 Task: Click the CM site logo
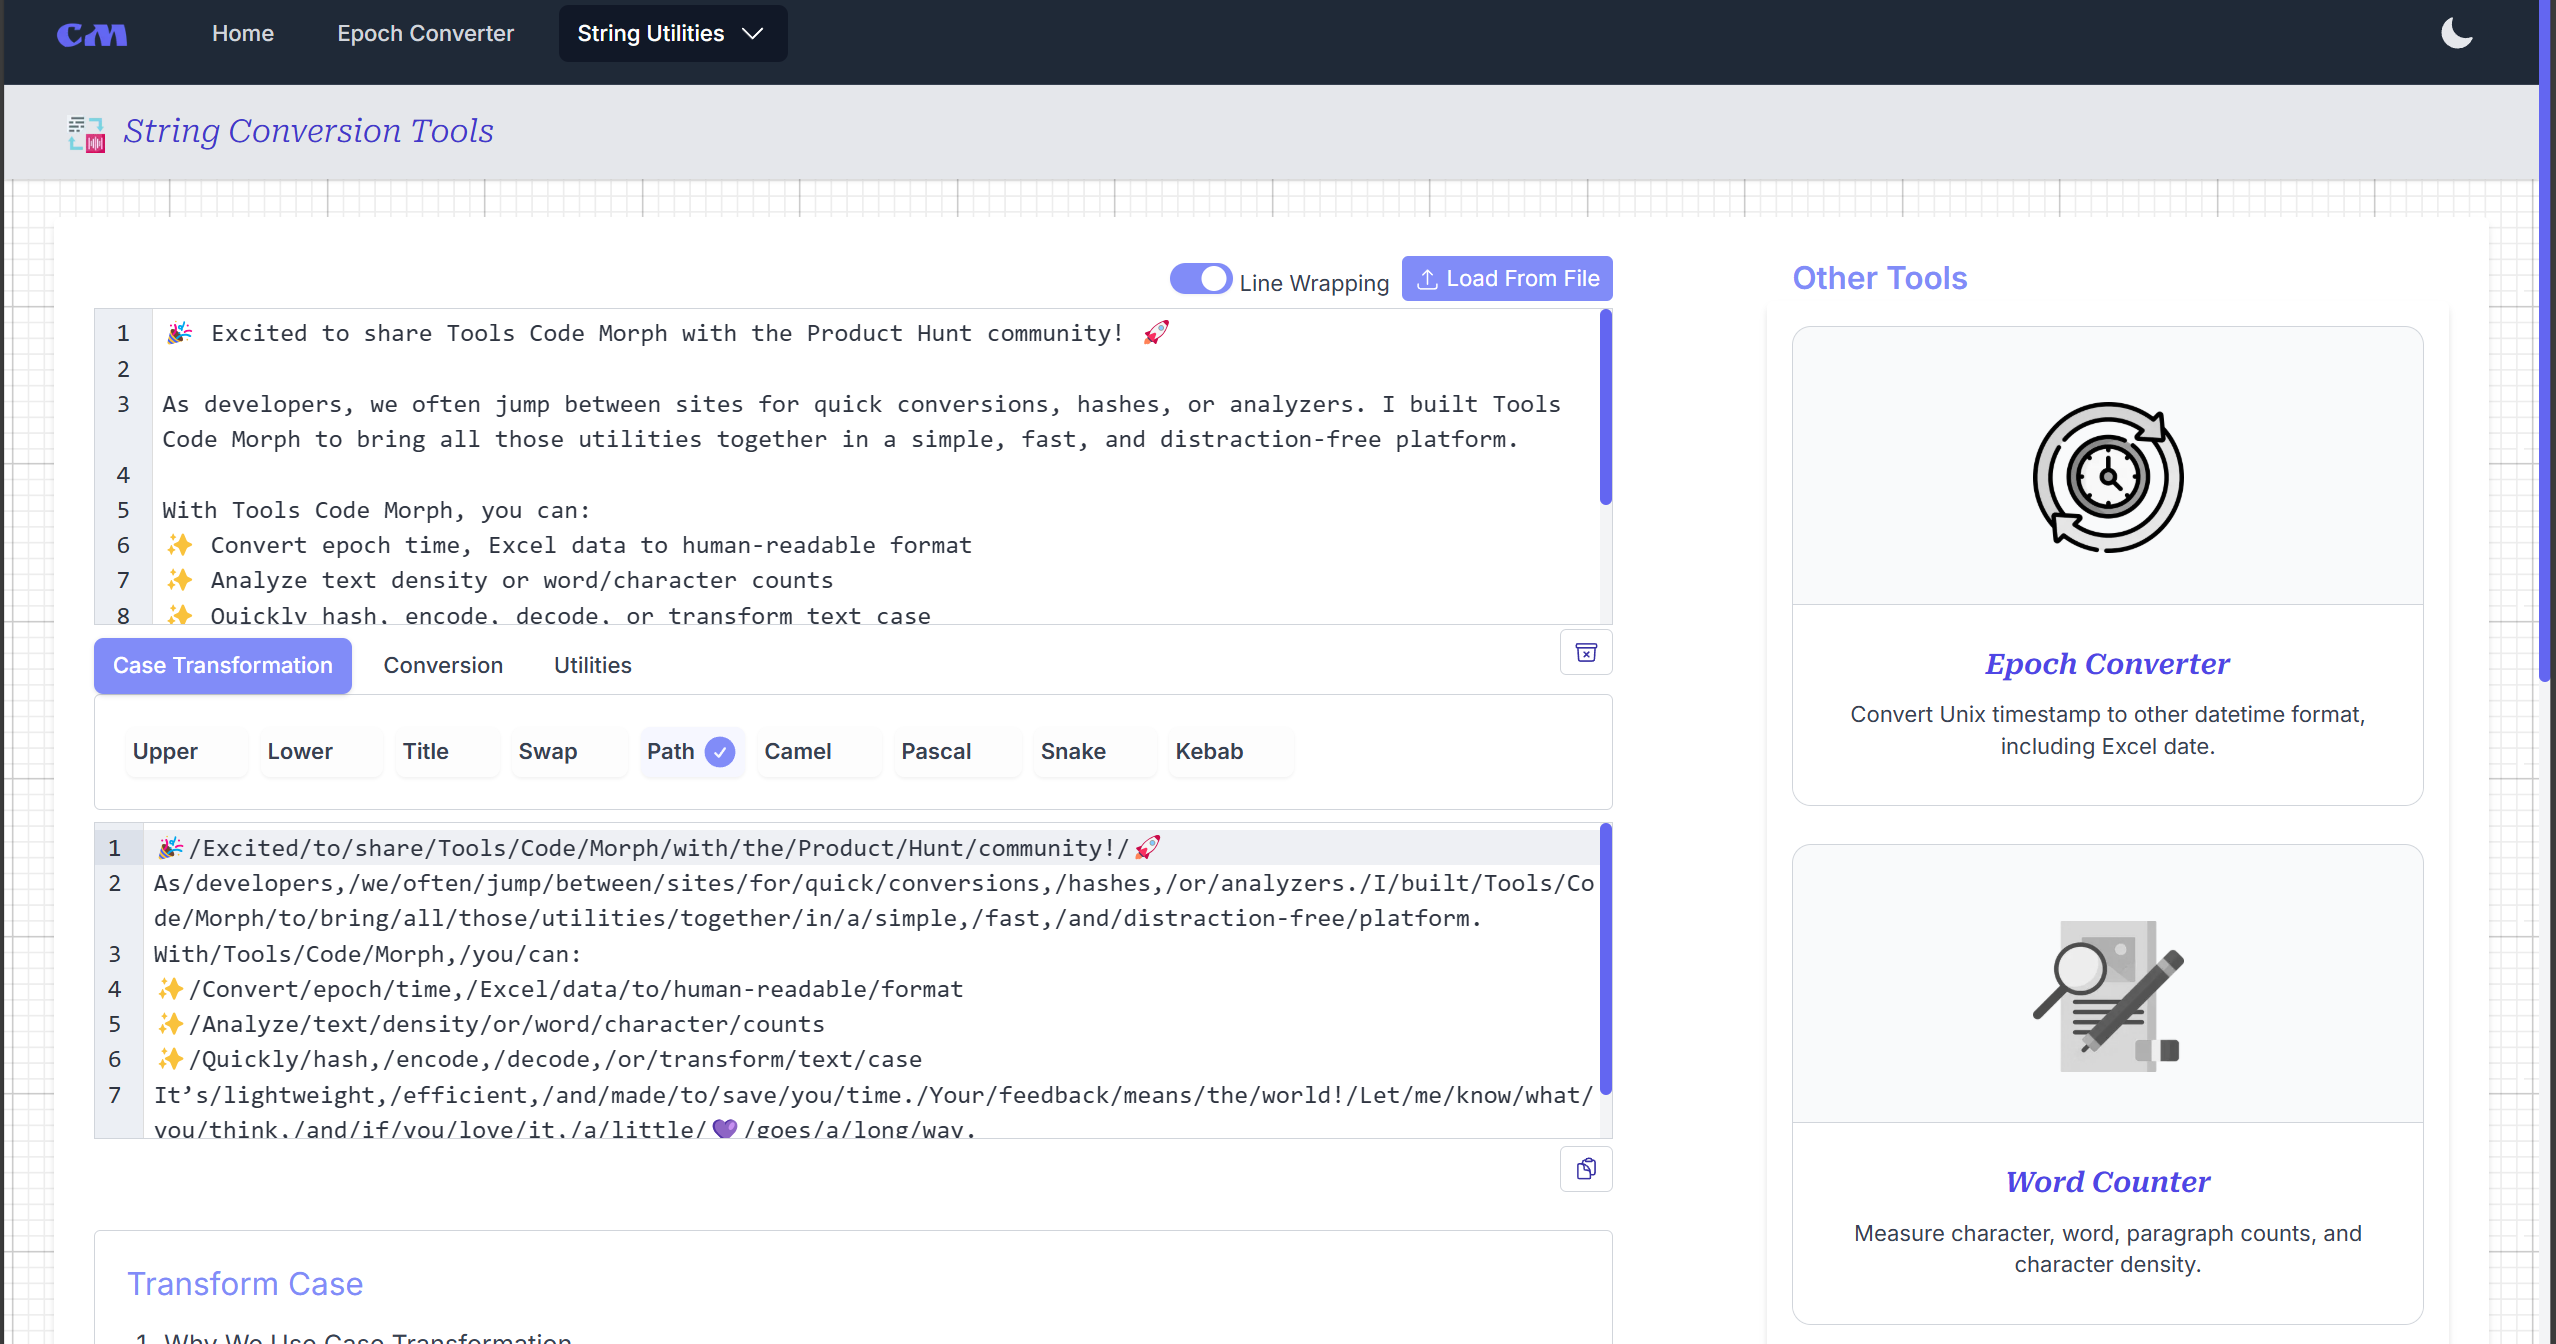pyautogui.click(x=92, y=34)
